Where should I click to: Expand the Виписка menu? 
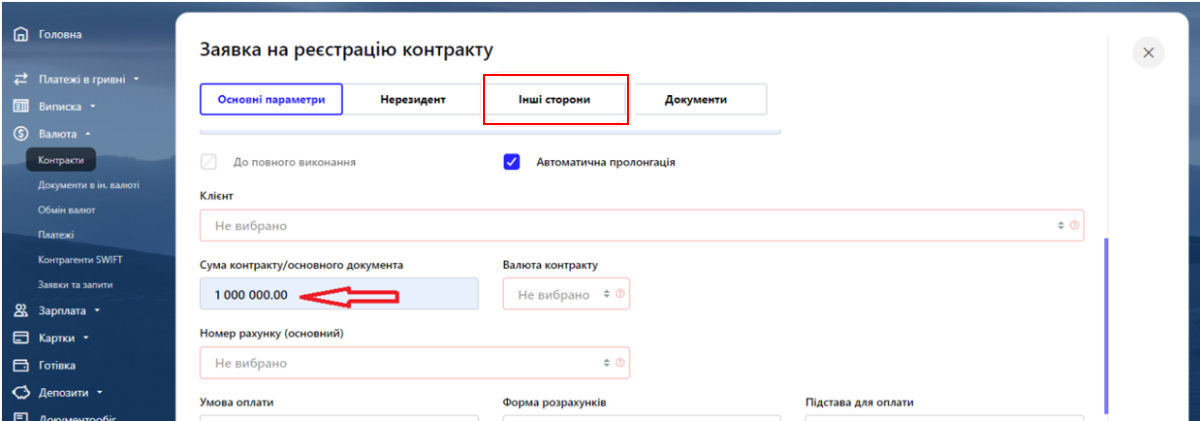(x=92, y=106)
